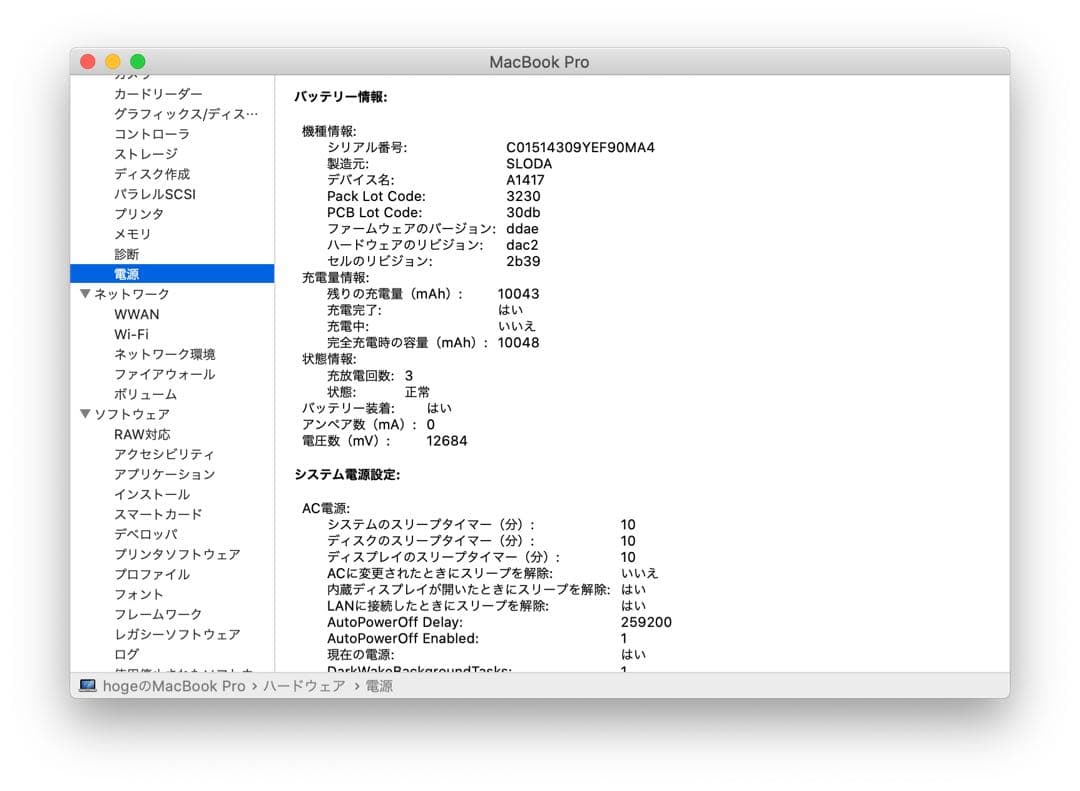Click the computer icon in the breadcrumb bar
This screenshot has width=1080, height=791.
click(x=85, y=685)
